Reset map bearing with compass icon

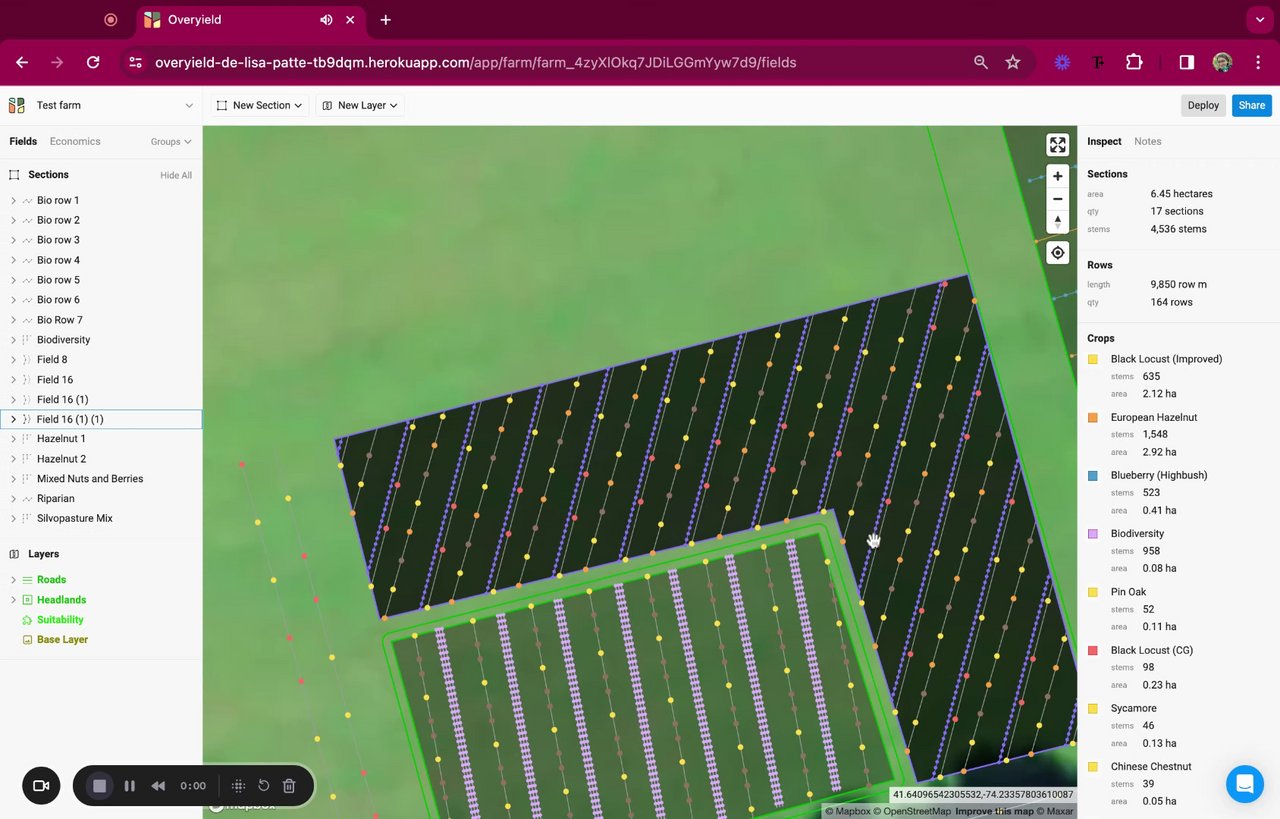click(1058, 222)
